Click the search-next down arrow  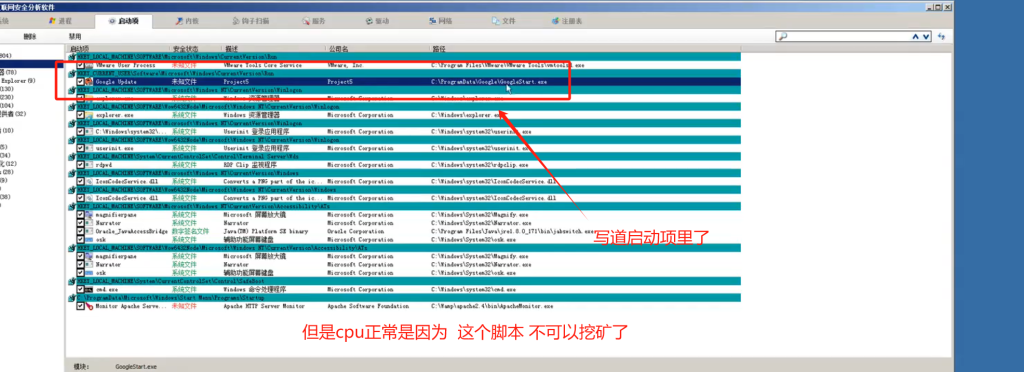point(925,37)
